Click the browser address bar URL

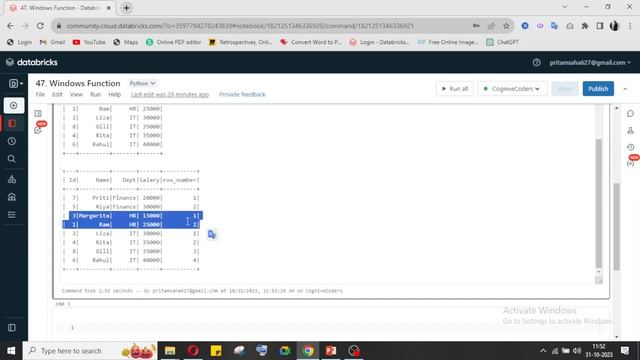[x=240, y=26]
